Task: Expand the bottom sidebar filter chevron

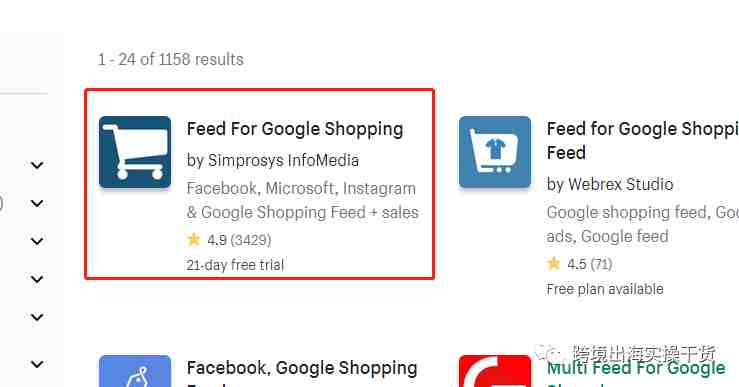Action: [x=37, y=364]
